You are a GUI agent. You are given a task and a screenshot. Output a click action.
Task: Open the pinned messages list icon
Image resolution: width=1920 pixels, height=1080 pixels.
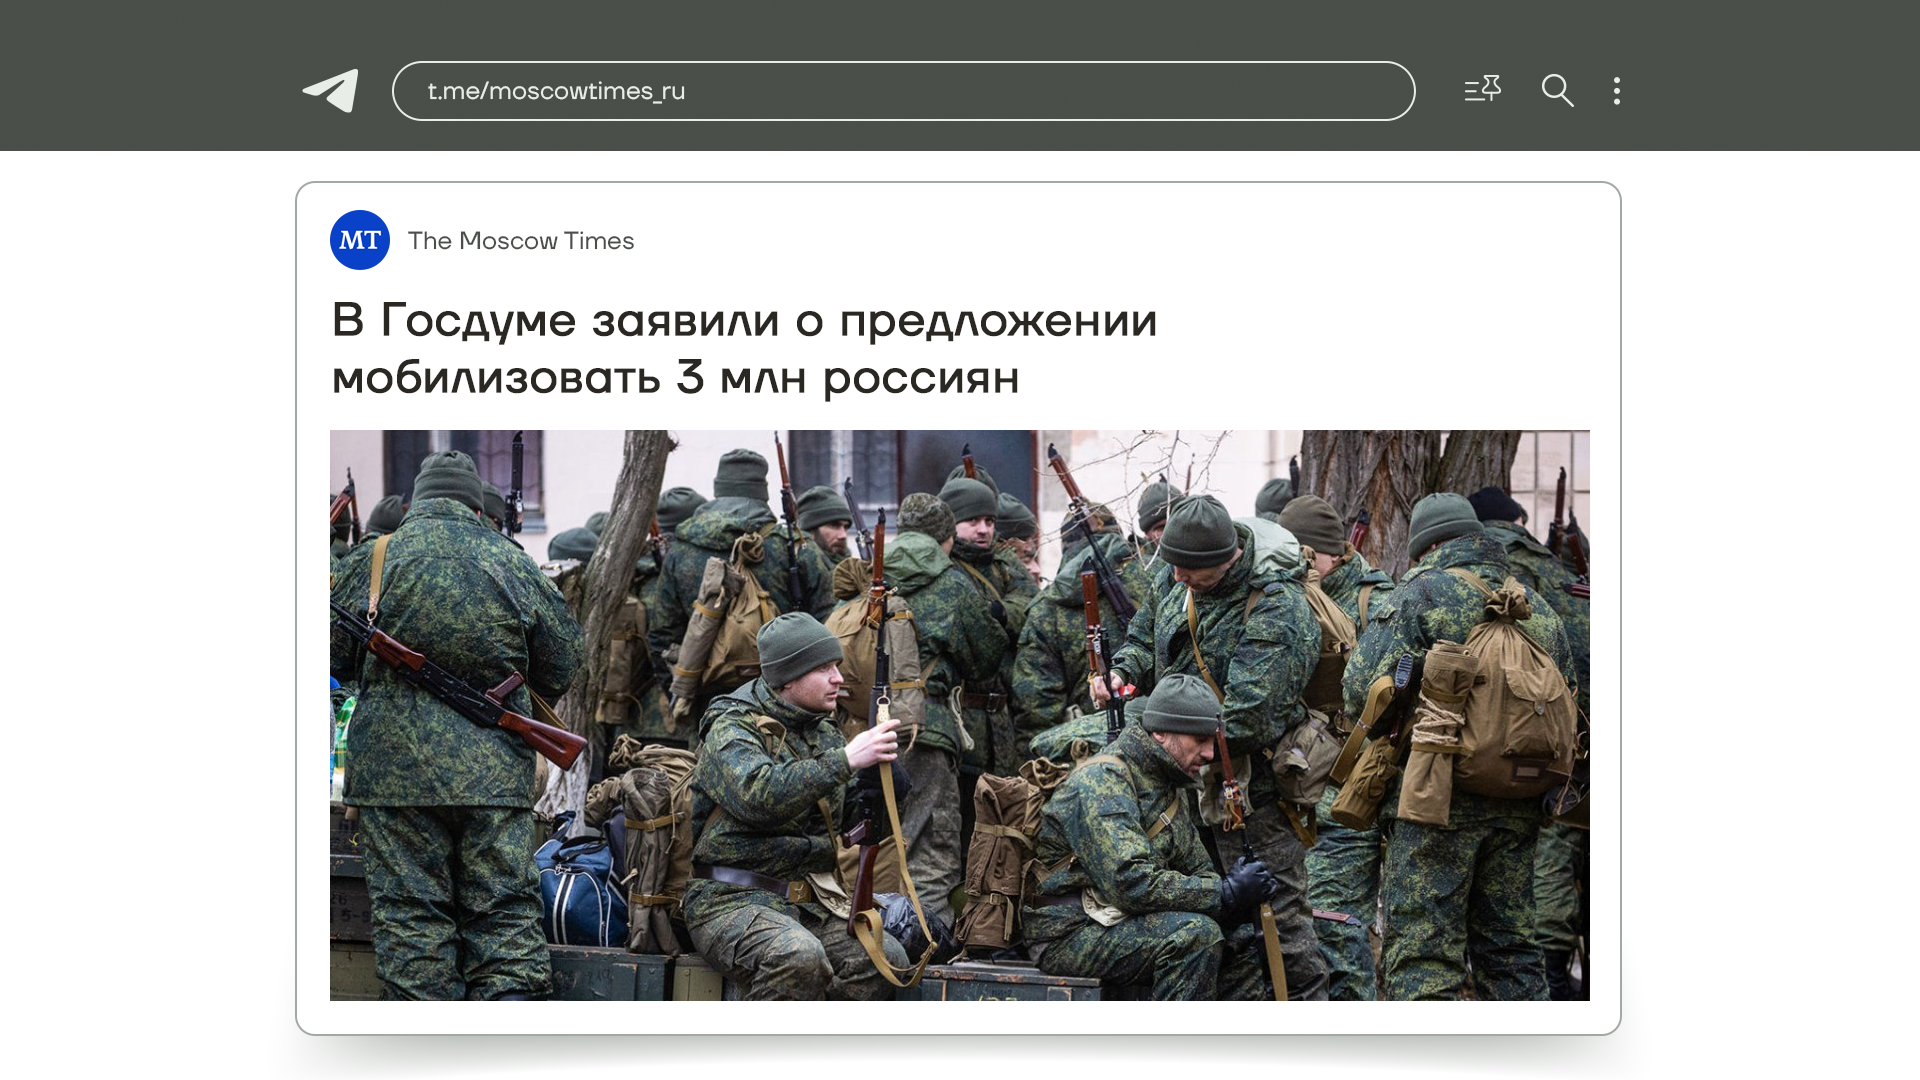coord(1482,90)
